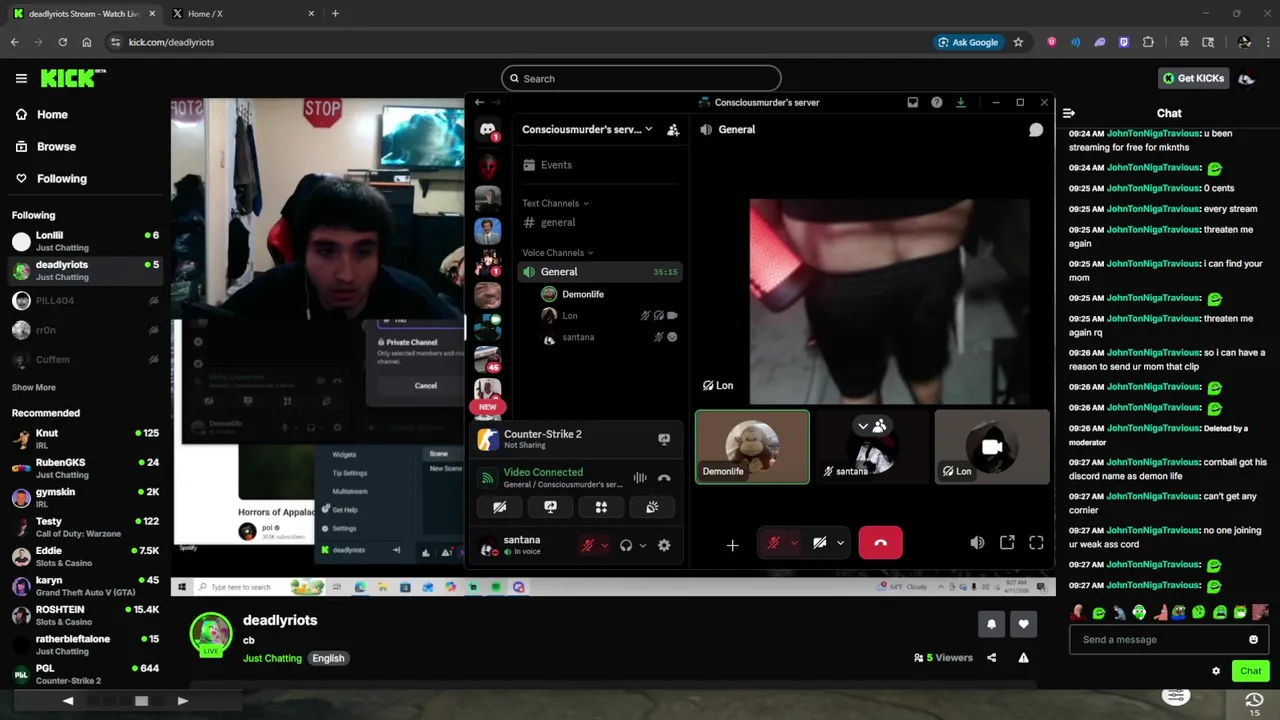
Task: Select Lon camera tile
Action: (x=992, y=447)
